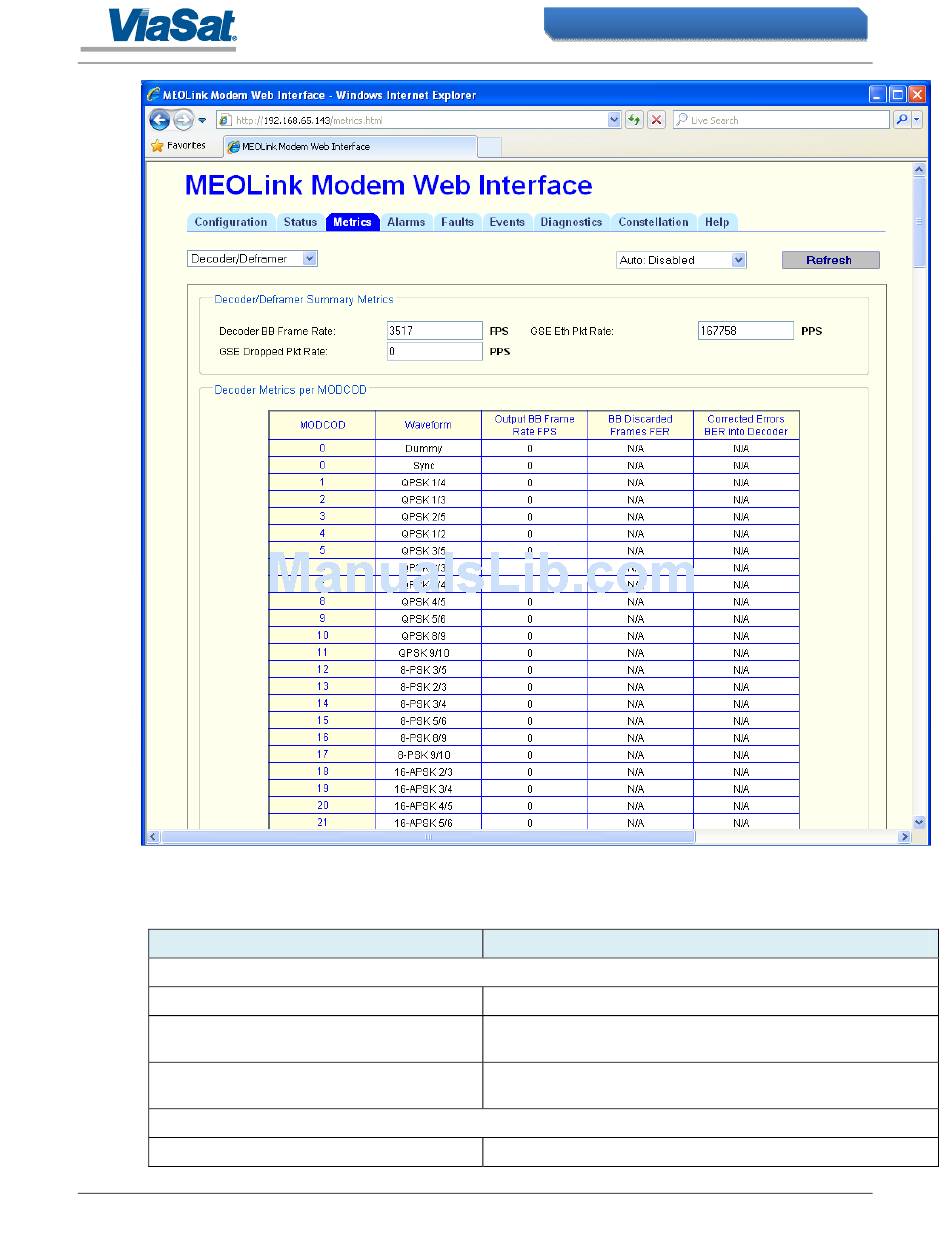The image size is (950, 1254).
Task: Click MODCOD number 20 in the table
Action: [x=323, y=806]
